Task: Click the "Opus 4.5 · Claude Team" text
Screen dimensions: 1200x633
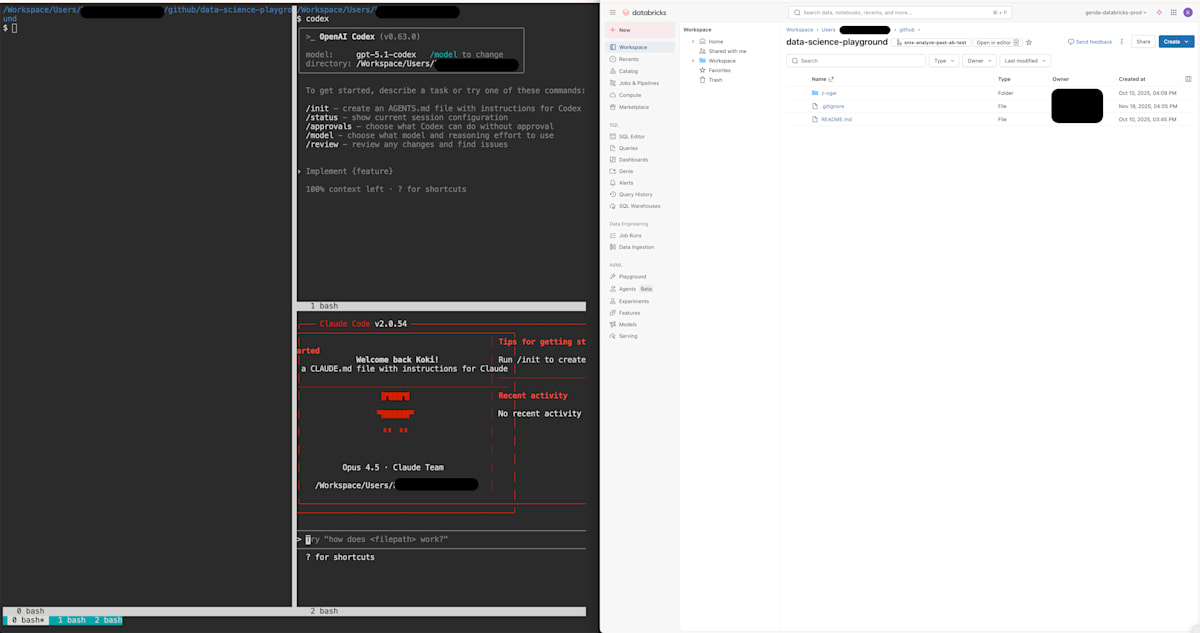Action: tap(393, 467)
